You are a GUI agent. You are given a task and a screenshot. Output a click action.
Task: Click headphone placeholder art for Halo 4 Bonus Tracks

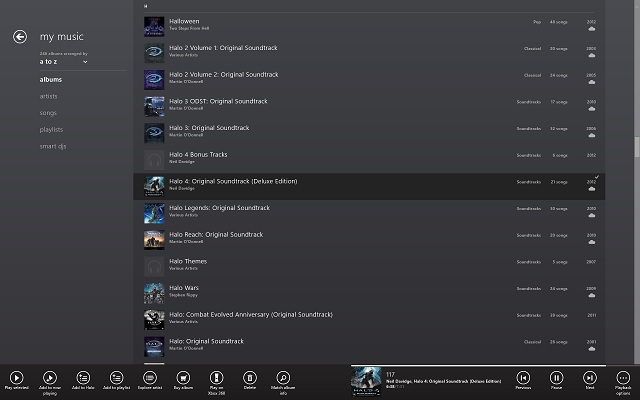(x=154, y=160)
